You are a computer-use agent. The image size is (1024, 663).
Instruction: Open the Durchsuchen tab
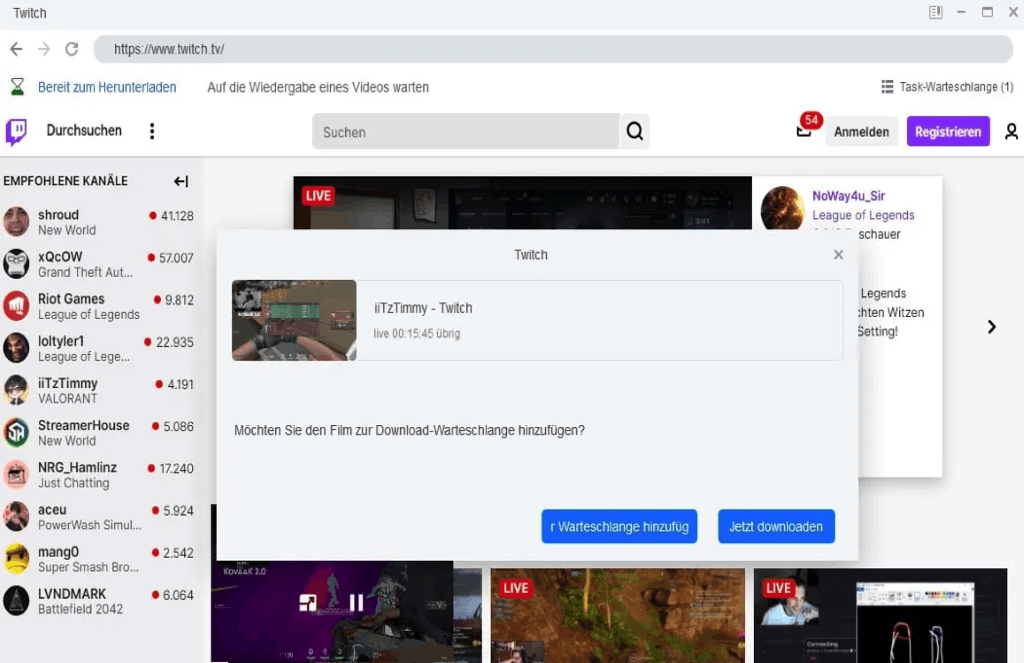(x=84, y=131)
